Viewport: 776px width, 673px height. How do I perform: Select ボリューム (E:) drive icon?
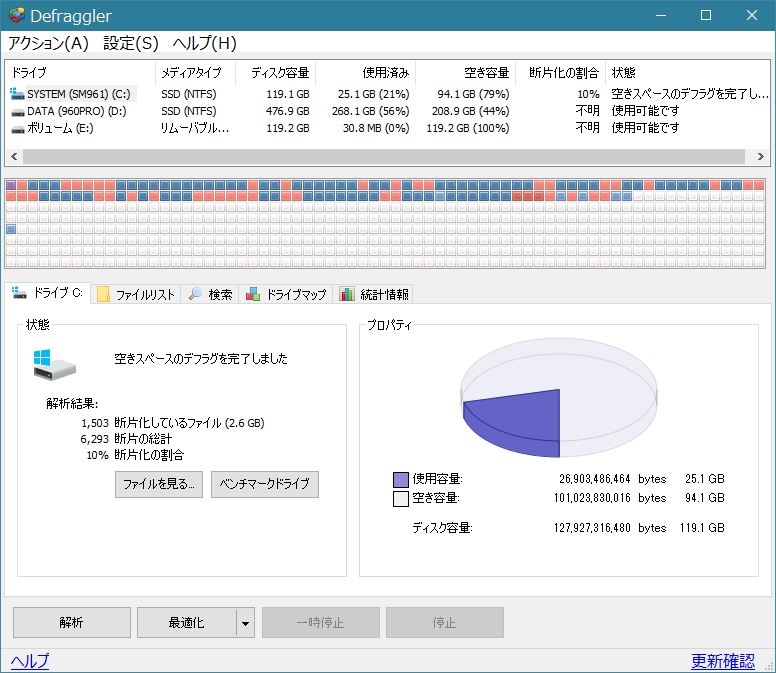coord(17,129)
